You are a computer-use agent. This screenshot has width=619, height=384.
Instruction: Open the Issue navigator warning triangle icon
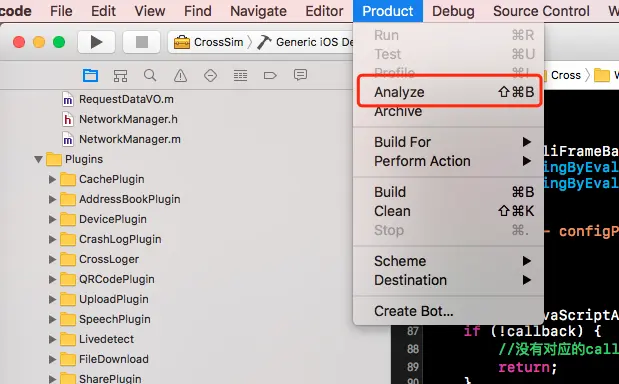[x=180, y=75]
